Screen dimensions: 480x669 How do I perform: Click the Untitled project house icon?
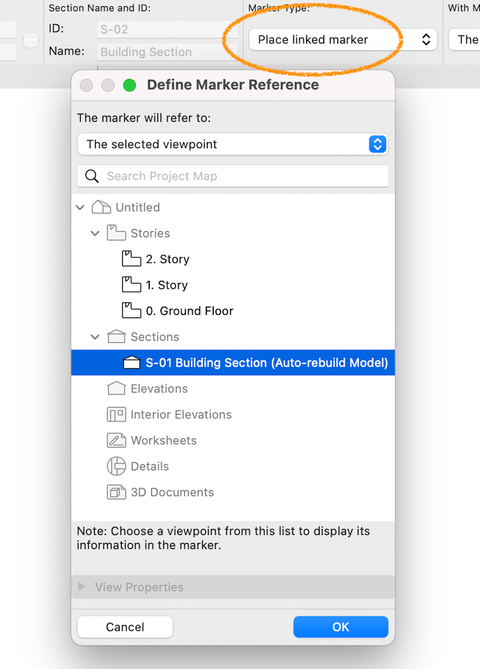pos(101,207)
